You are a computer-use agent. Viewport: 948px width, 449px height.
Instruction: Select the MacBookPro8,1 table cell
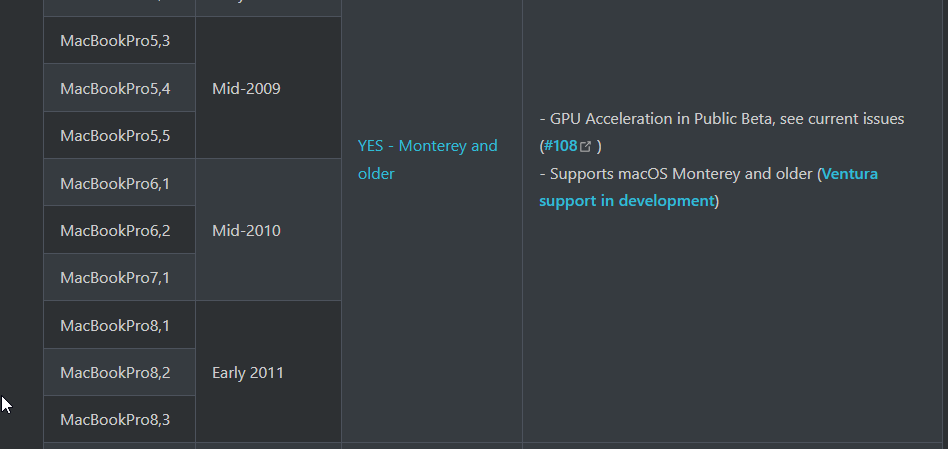coord(115,325)
